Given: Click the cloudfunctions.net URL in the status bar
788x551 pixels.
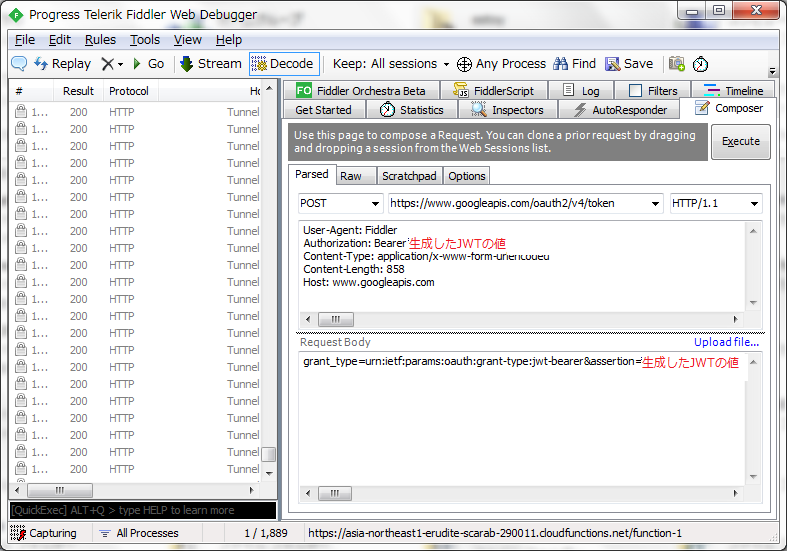Looking at the screenshot, I should 495,533.
